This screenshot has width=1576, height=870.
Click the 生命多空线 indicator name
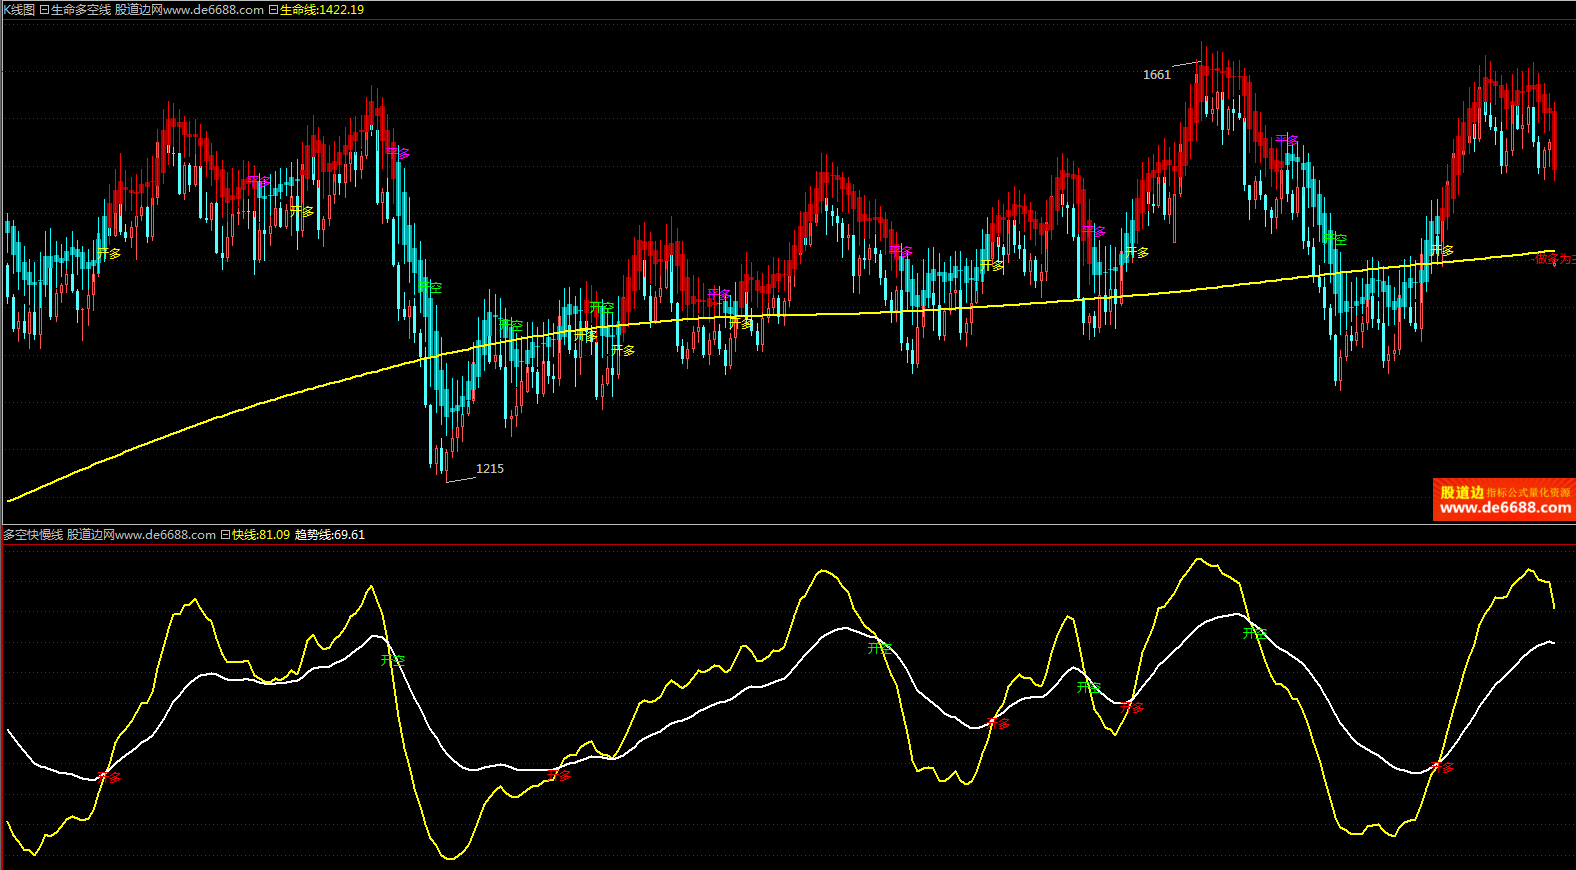pyautogui.click(x=81, y=10)
